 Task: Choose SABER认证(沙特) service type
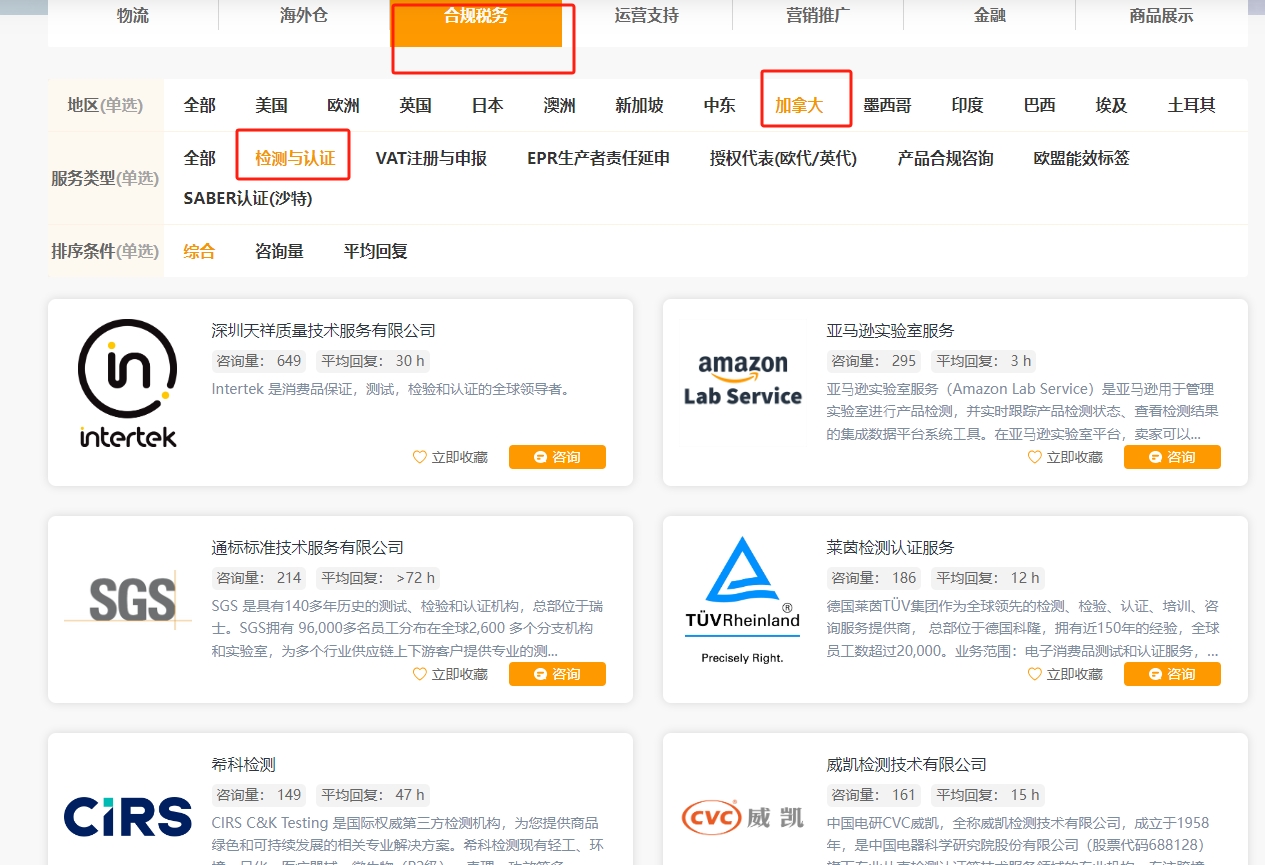[248, 198]
